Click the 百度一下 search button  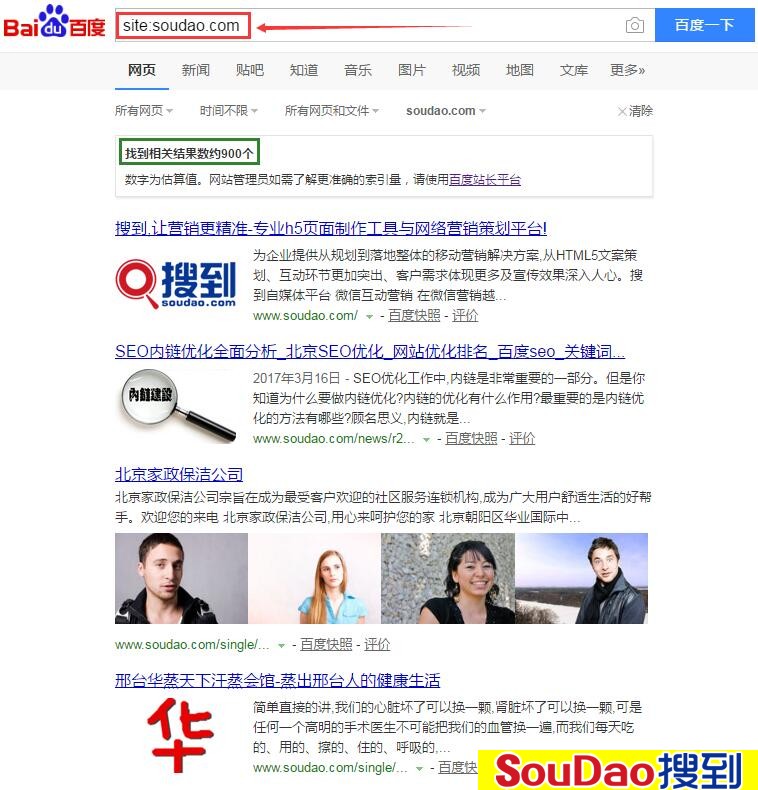(x=704, y=25)
